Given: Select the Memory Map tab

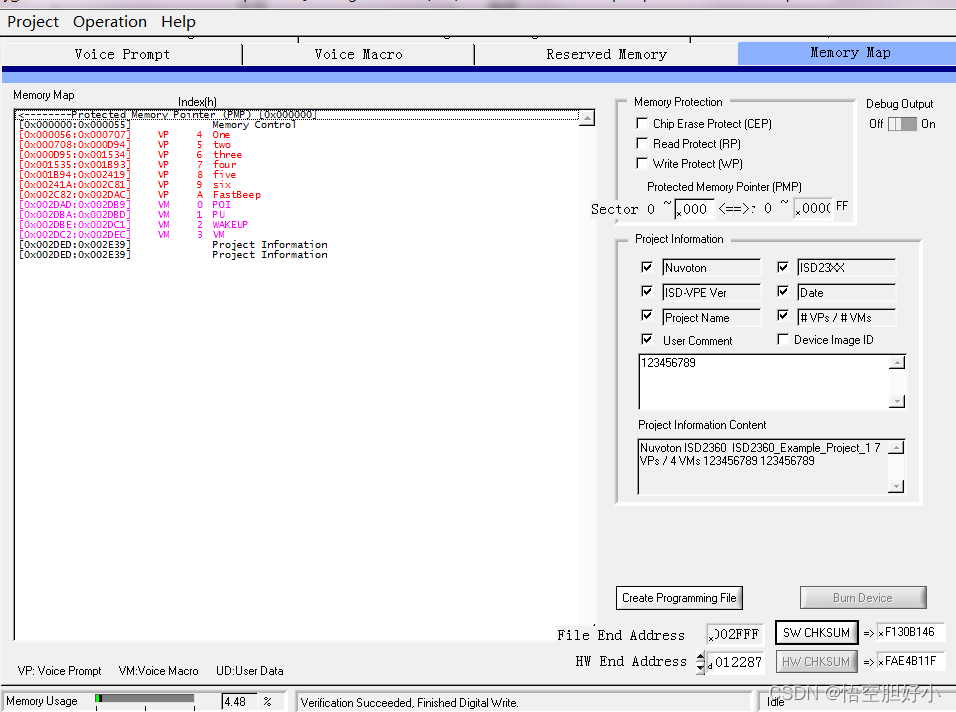Looking at the screenshot, I should point(849,53).
